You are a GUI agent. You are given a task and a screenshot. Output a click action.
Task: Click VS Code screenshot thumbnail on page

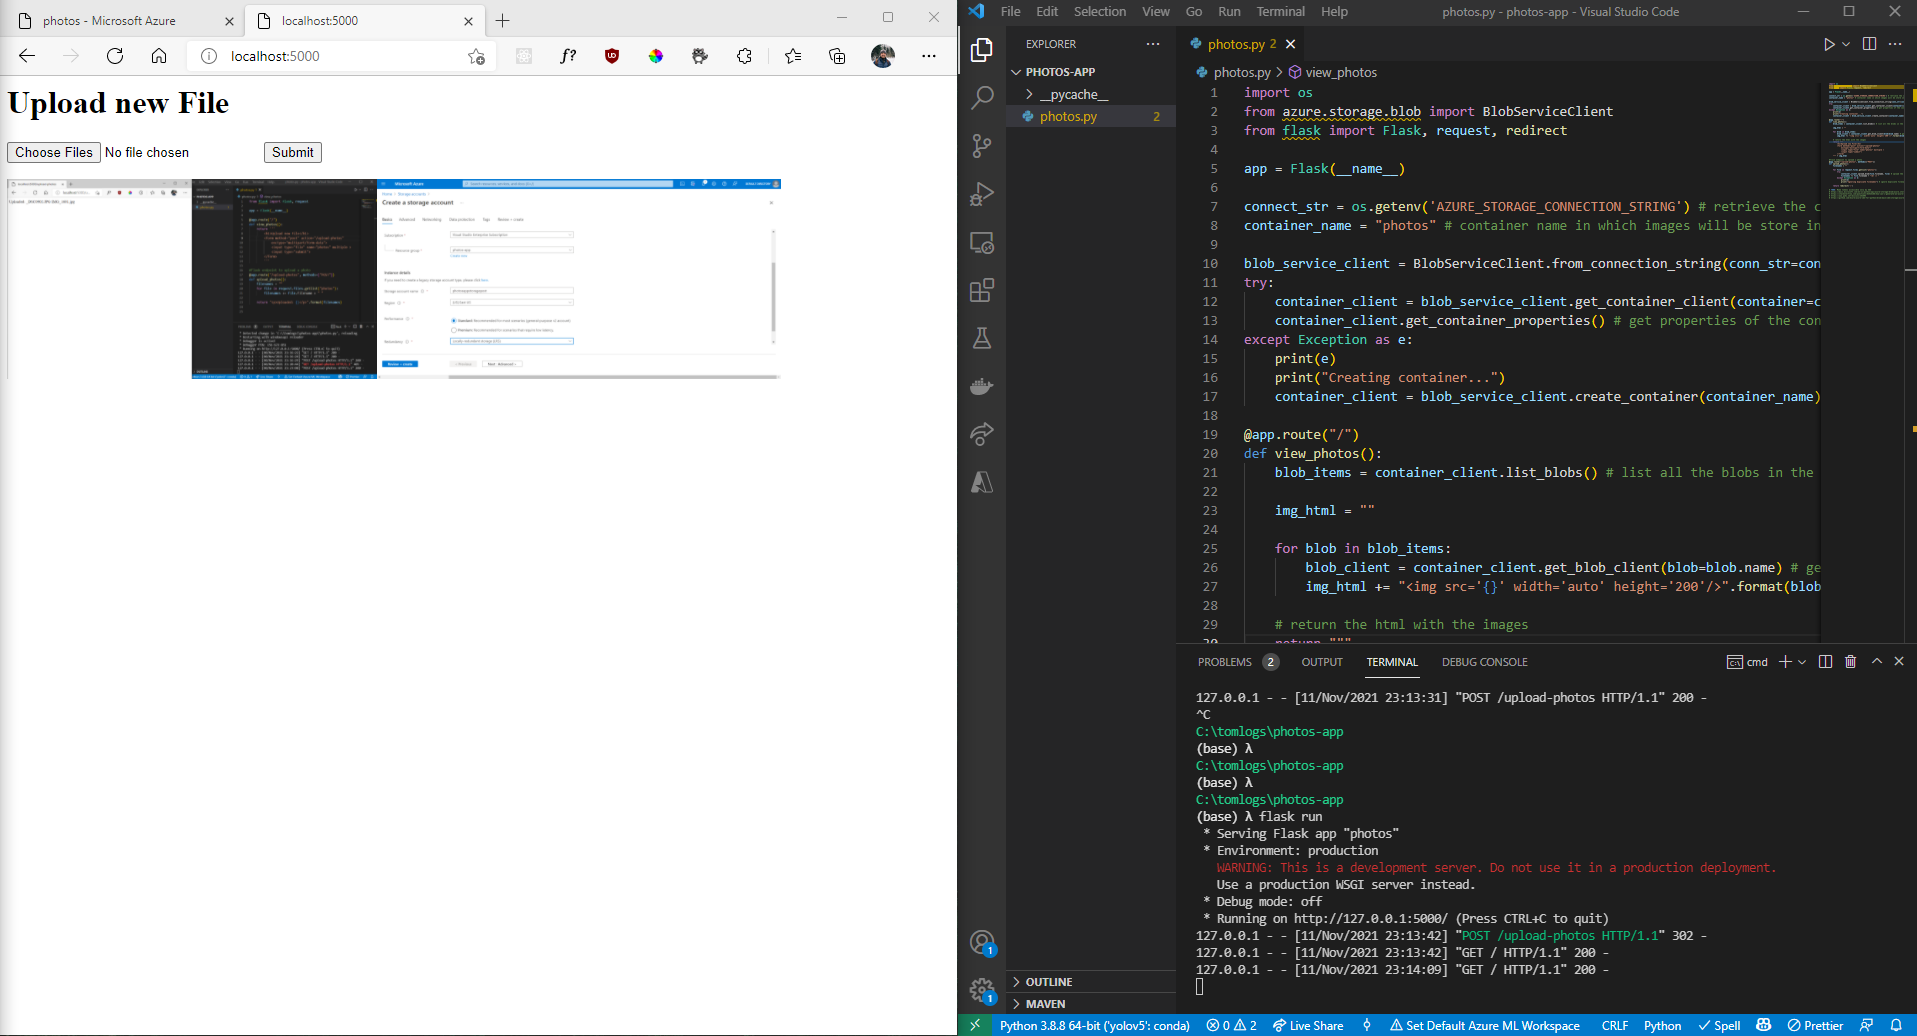[x=284, y=279]
